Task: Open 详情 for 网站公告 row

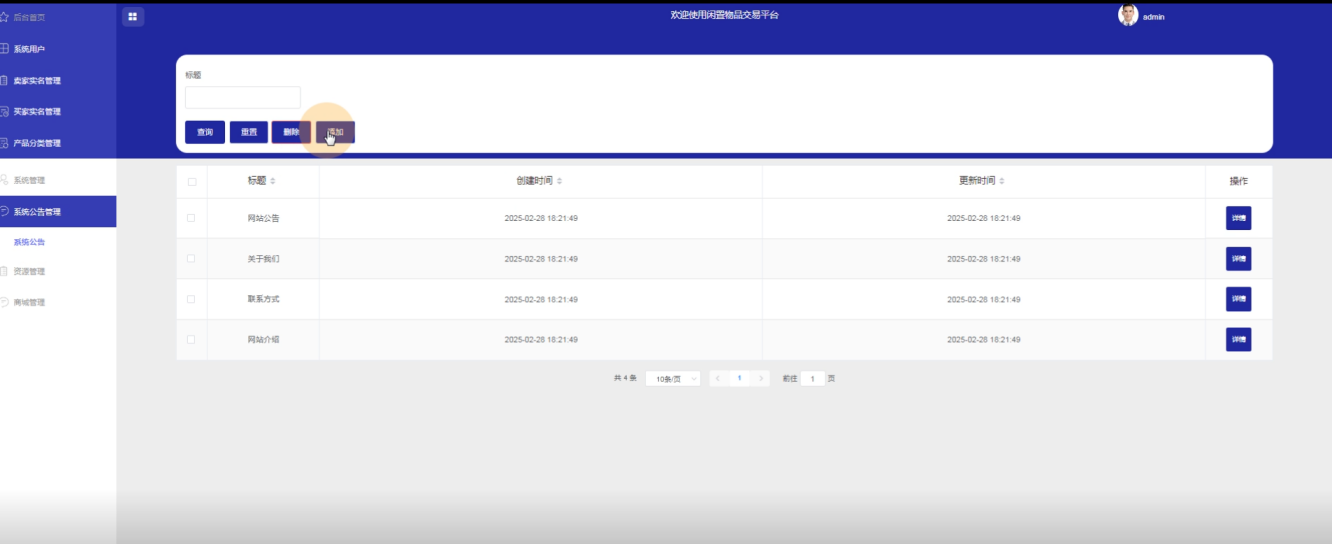Action: point(1238,218)
